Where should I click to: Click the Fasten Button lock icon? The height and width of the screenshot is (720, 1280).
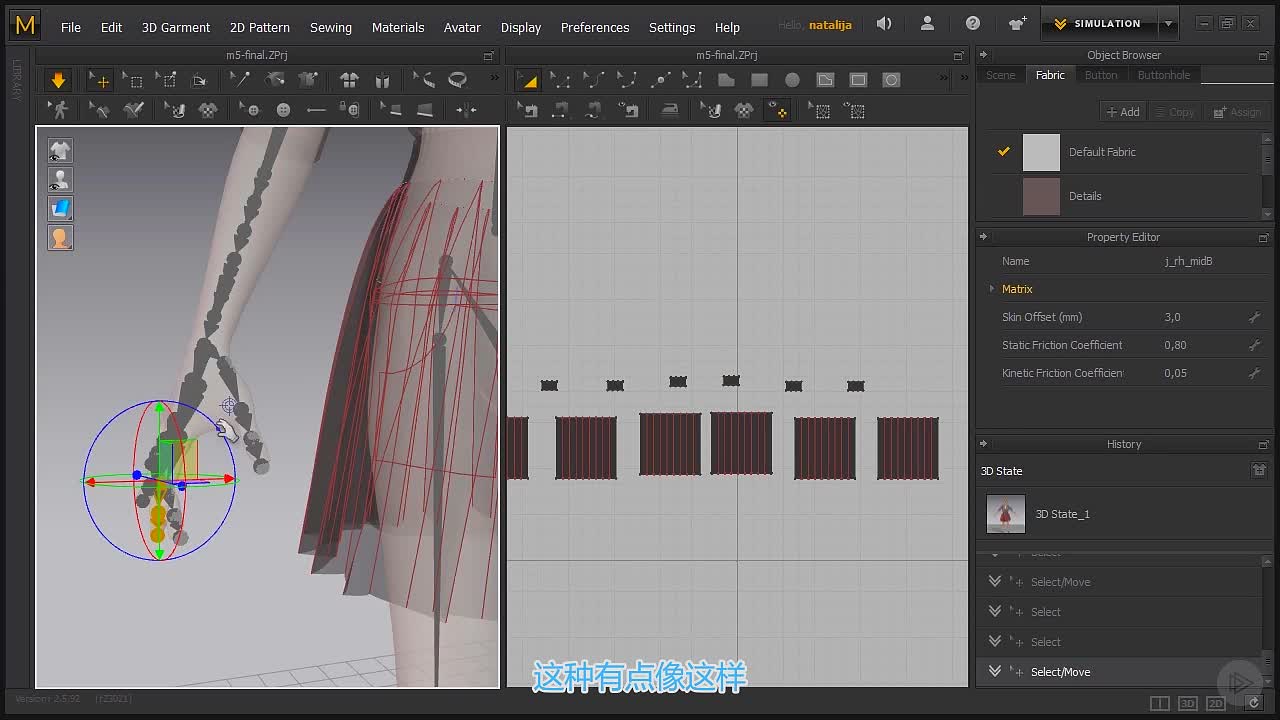(349, 110)
